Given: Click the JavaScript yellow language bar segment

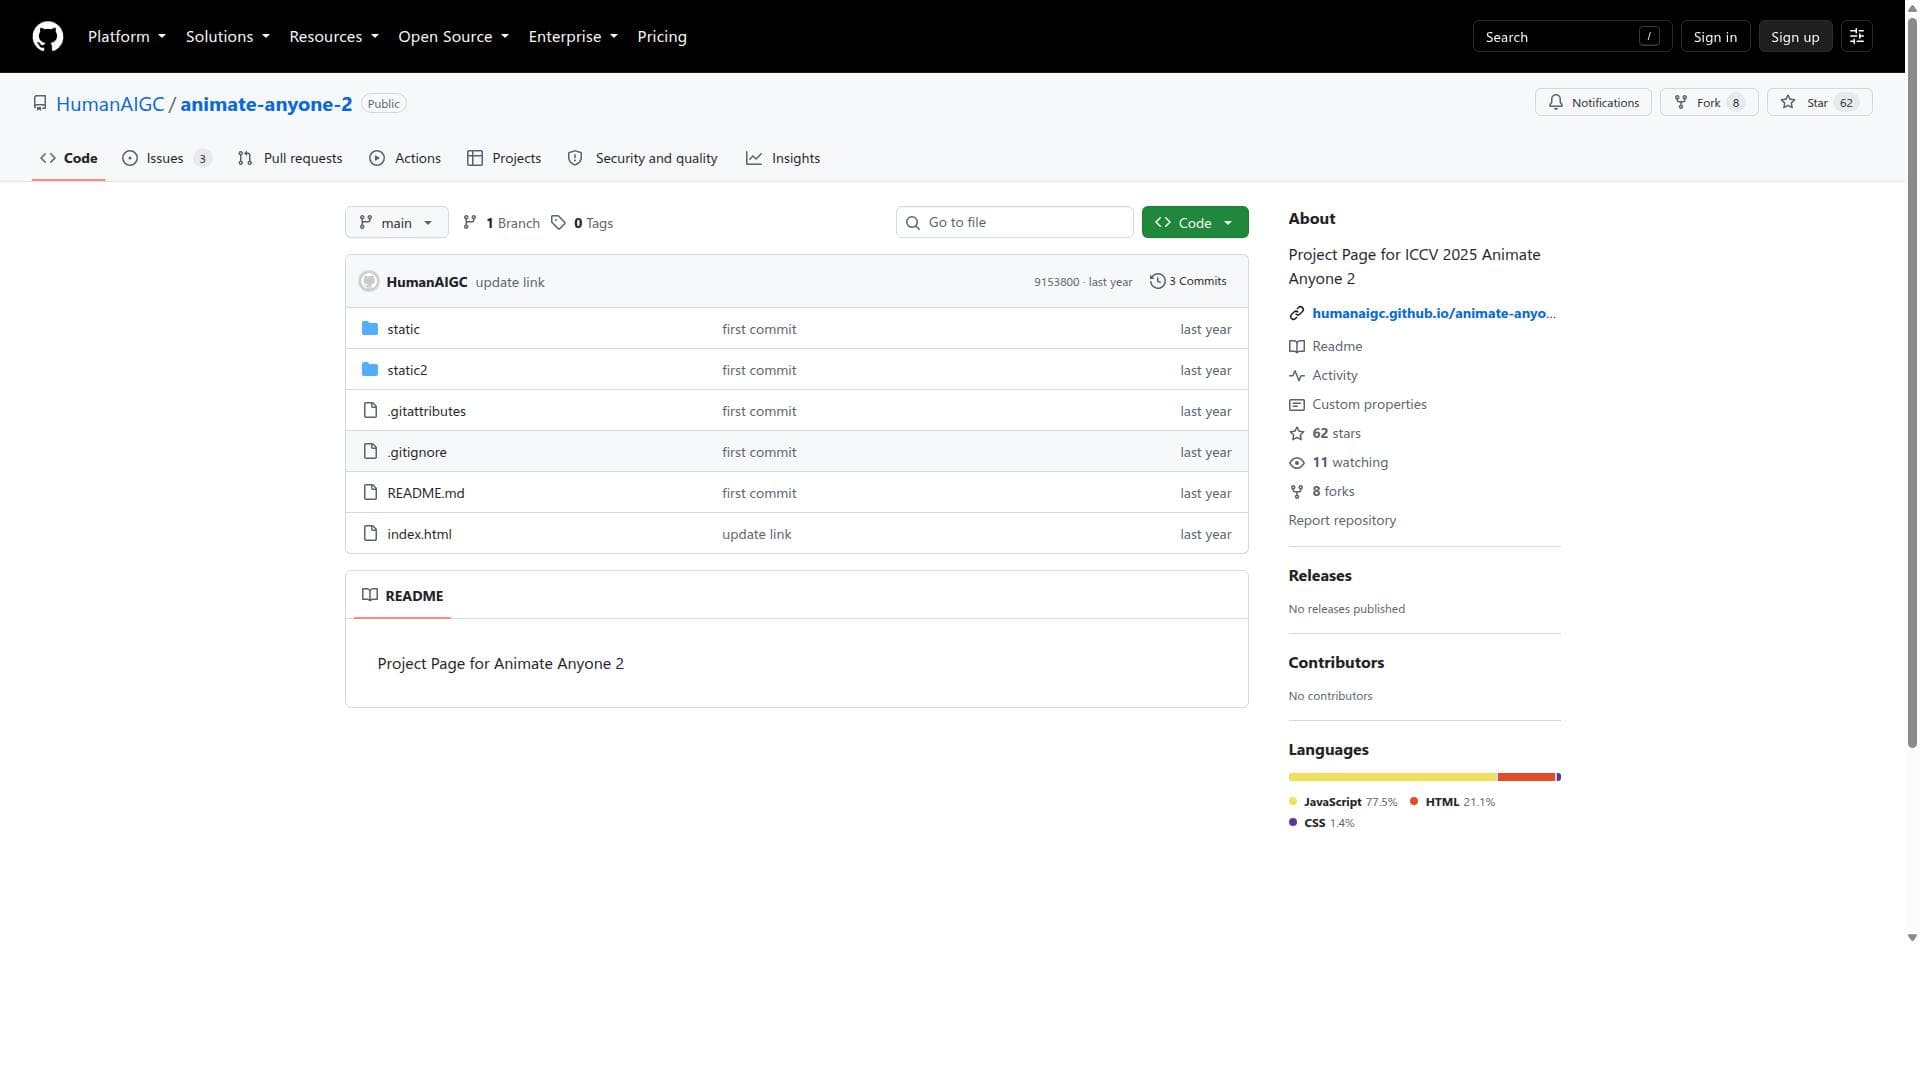Looking at the screenshot, I should click(1392, 777).
